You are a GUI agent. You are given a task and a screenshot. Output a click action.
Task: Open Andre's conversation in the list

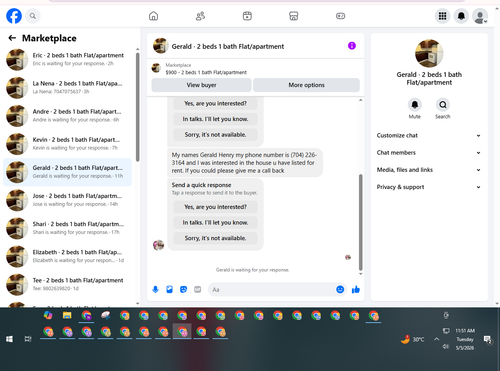click(67, 116)
